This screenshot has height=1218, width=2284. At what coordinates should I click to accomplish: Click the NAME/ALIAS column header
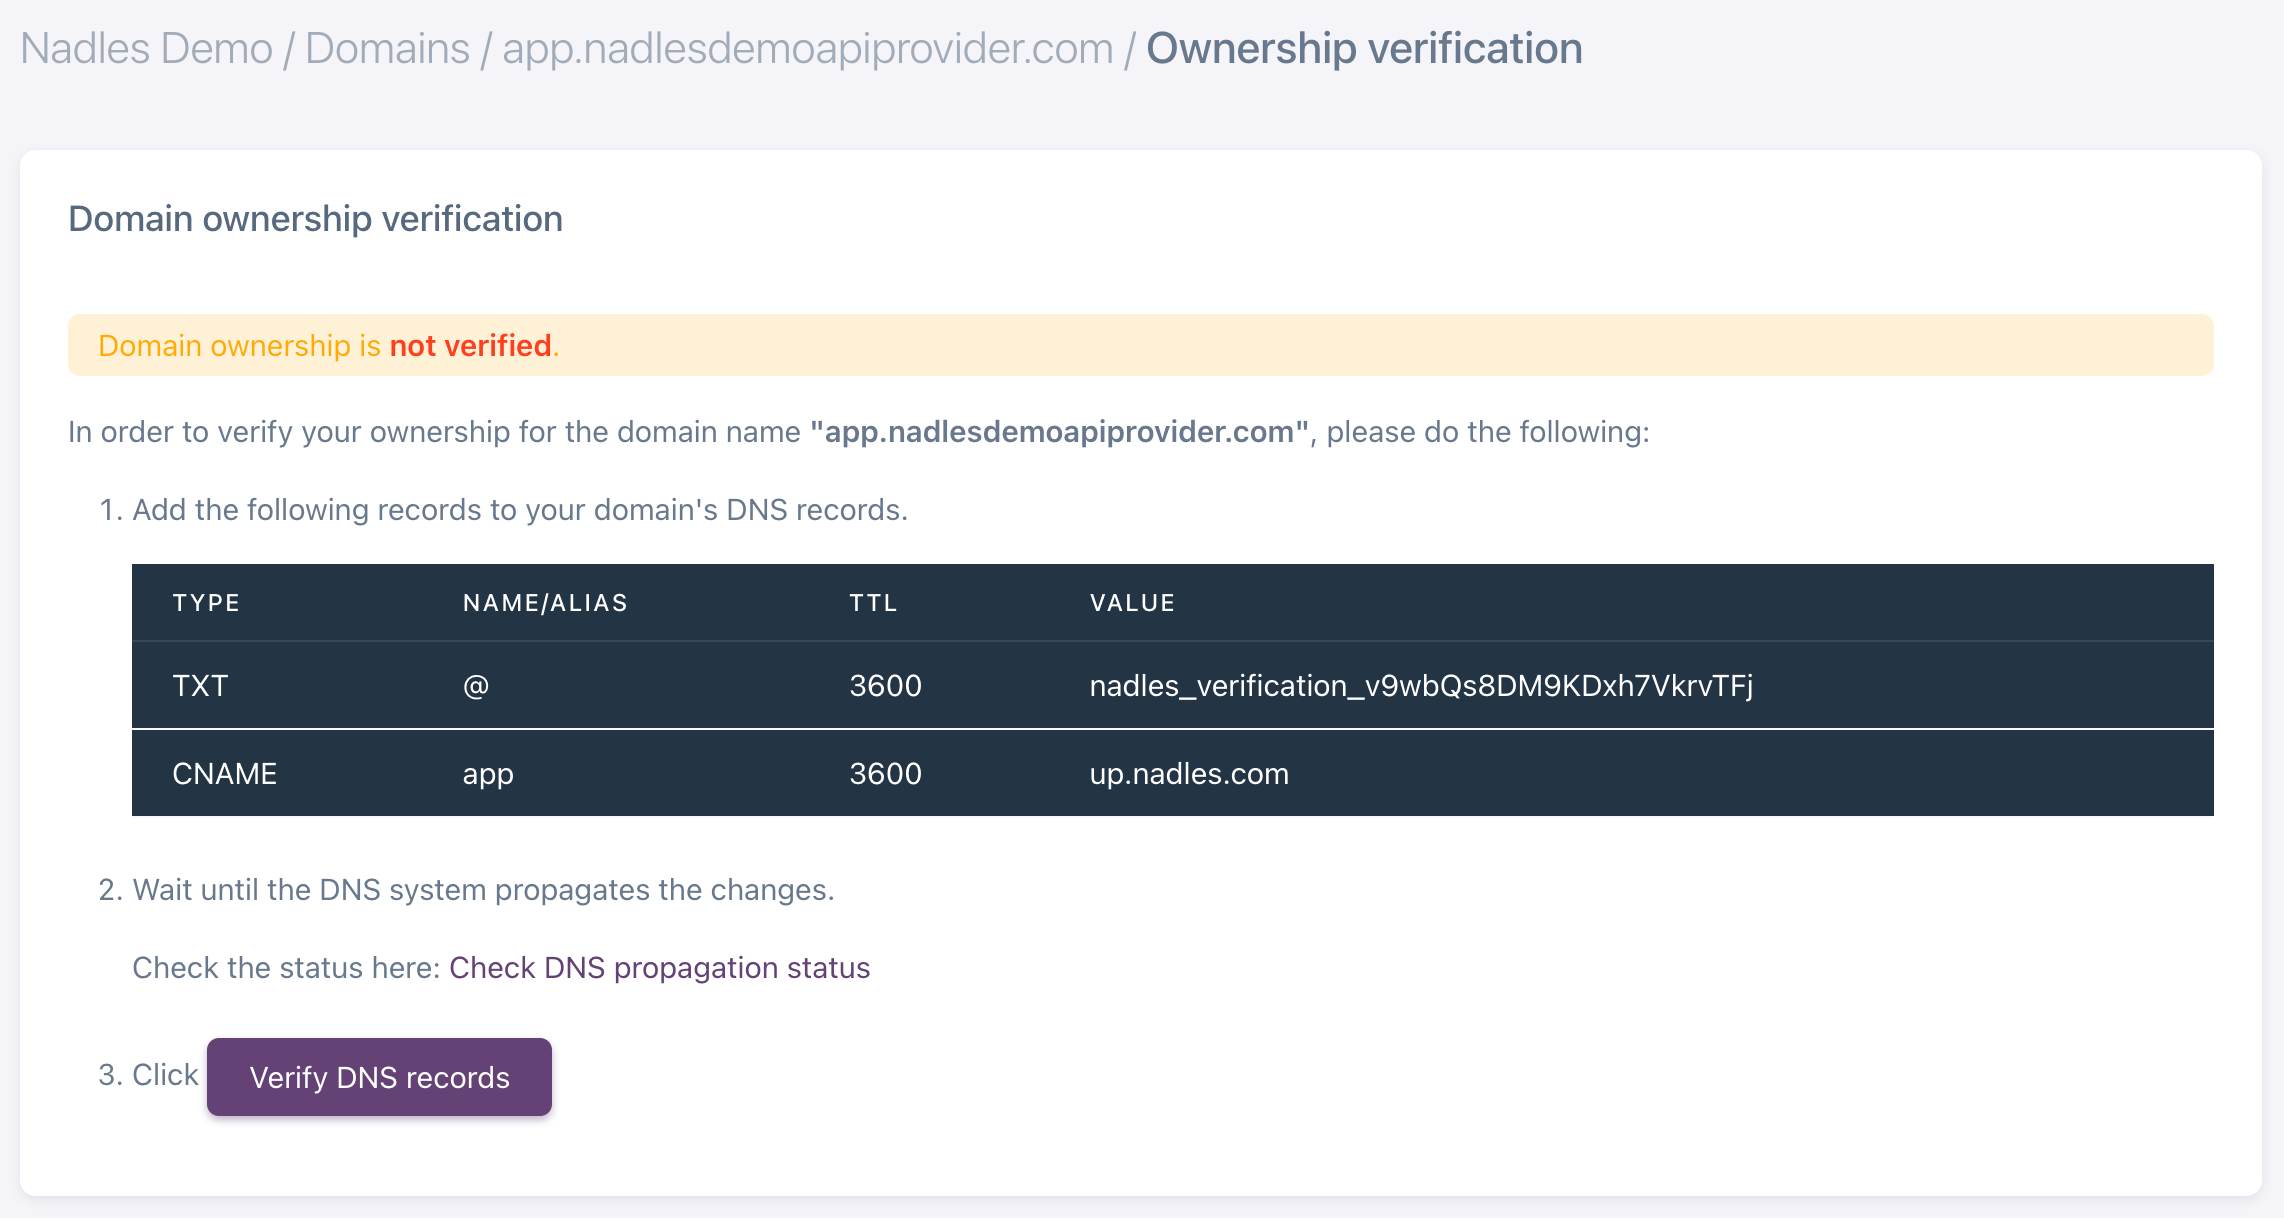pyautogui.click(x=545, y=603)
